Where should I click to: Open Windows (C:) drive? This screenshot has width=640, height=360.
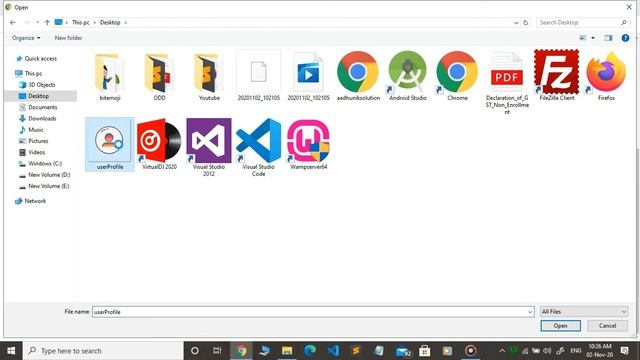(45, 164)
